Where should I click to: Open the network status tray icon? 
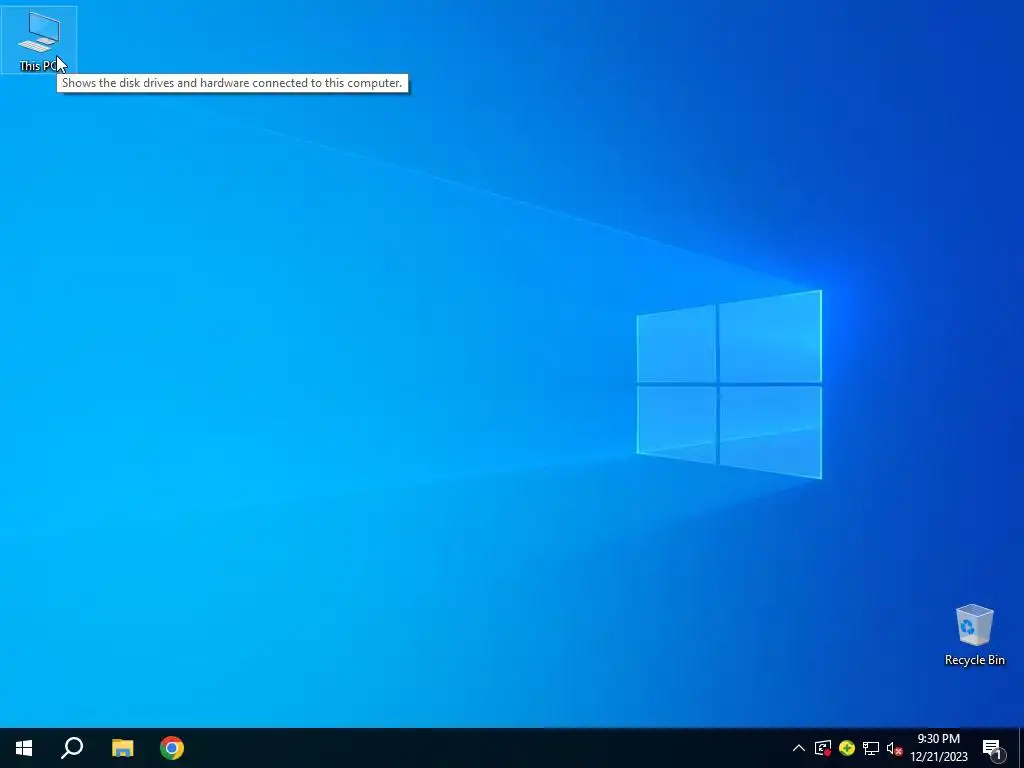871,748
